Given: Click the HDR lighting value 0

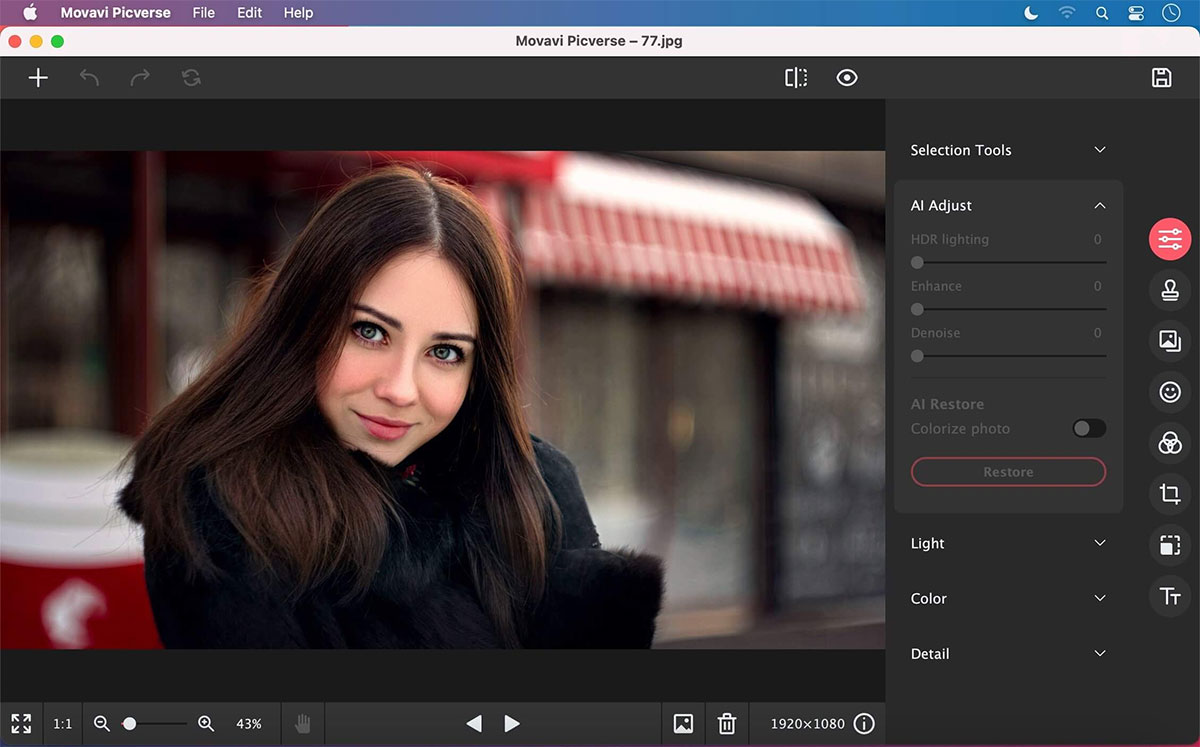Looking at the screenshot, I should coord(1098,239).
